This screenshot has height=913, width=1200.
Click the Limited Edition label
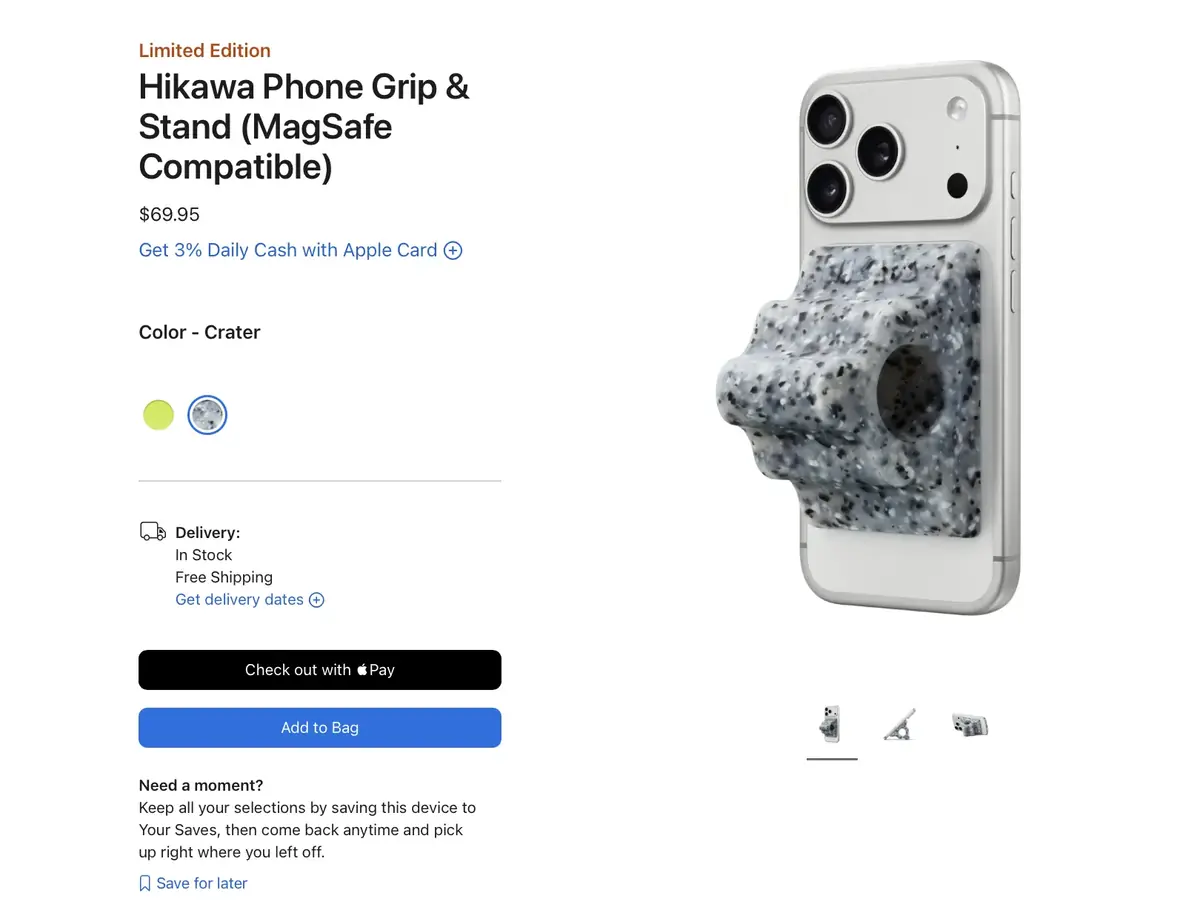(204, 50)
